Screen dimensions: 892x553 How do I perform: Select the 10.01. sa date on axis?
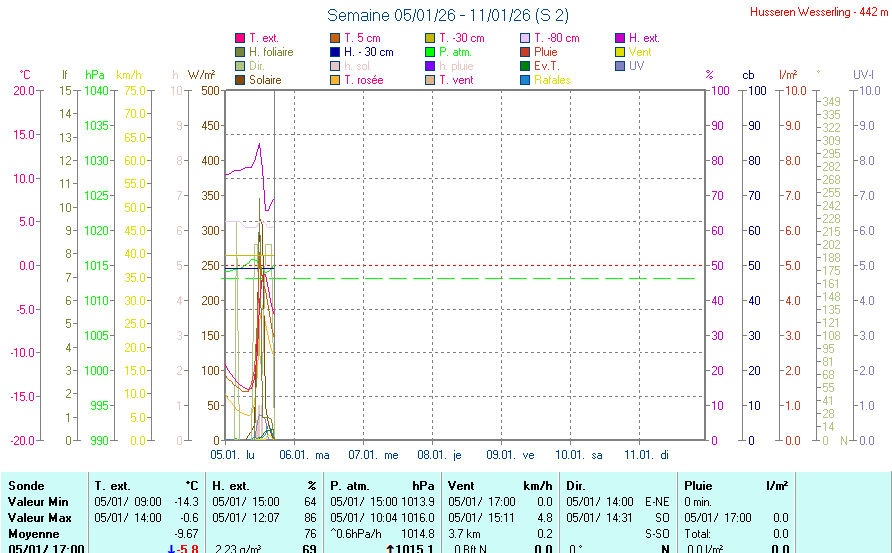click(586, 454)
